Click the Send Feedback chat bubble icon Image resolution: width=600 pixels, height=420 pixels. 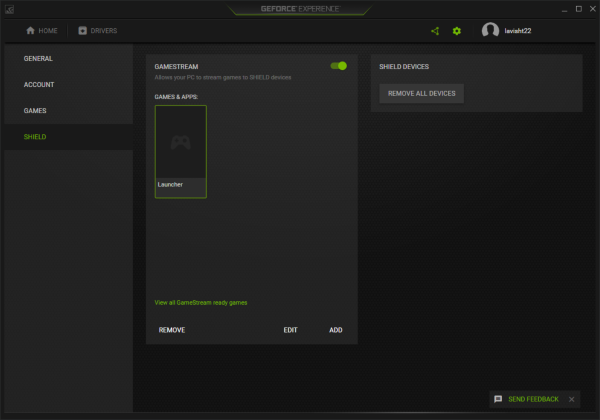pos(498,399)
